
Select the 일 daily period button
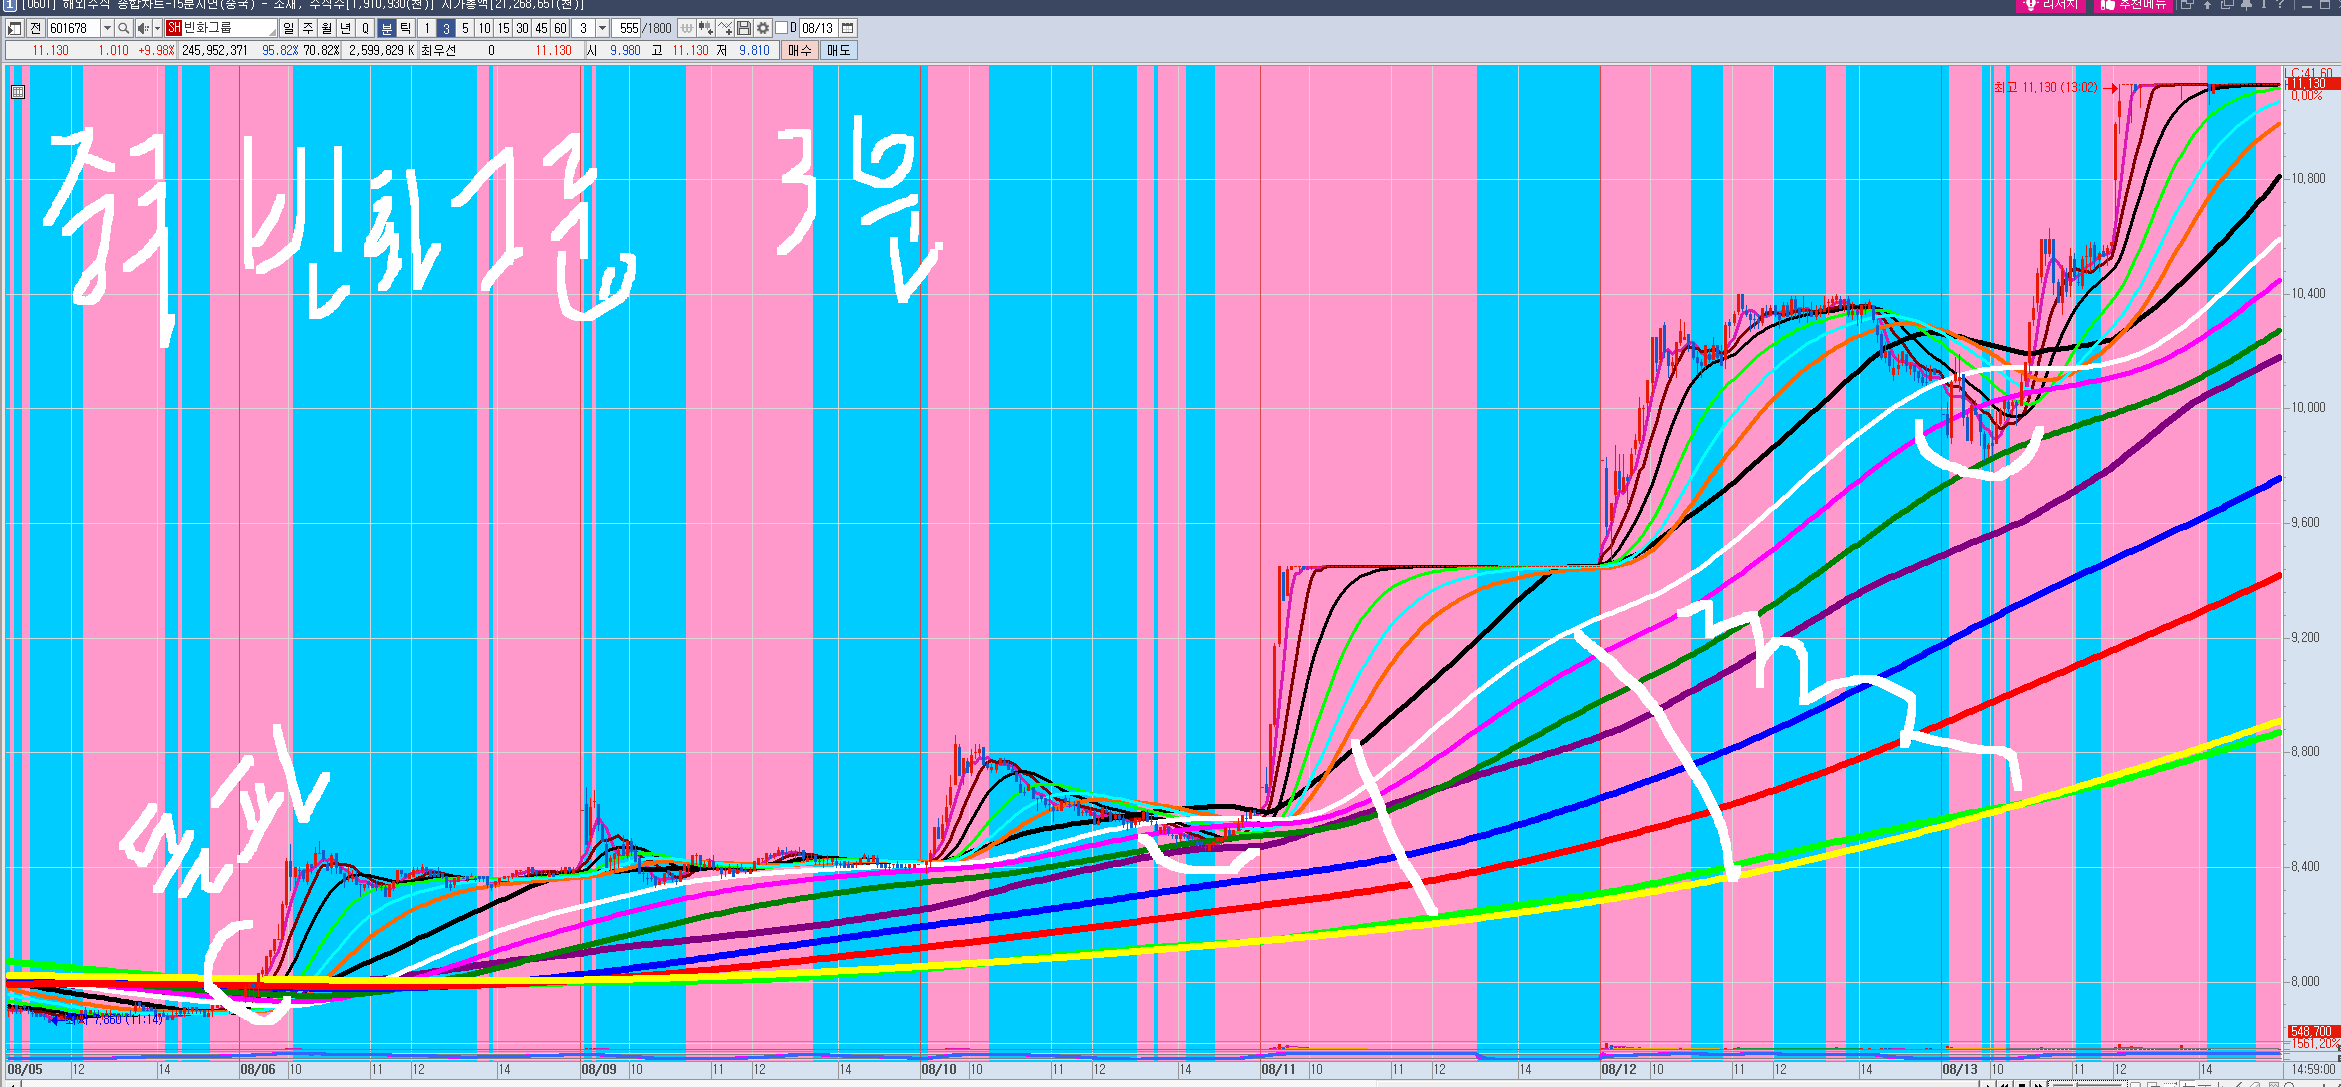[289, 28]
